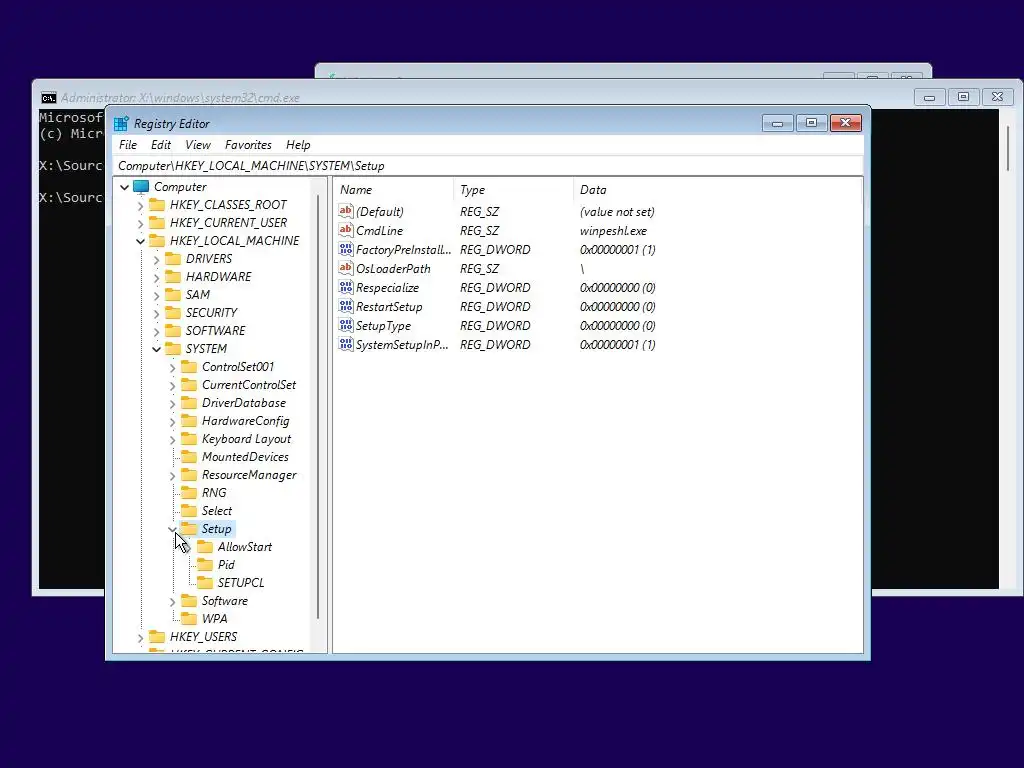The height and width of the screenshot is (768, 1024).
Task: Select the DriverDatabase key
Action: (x=244, y=403)
